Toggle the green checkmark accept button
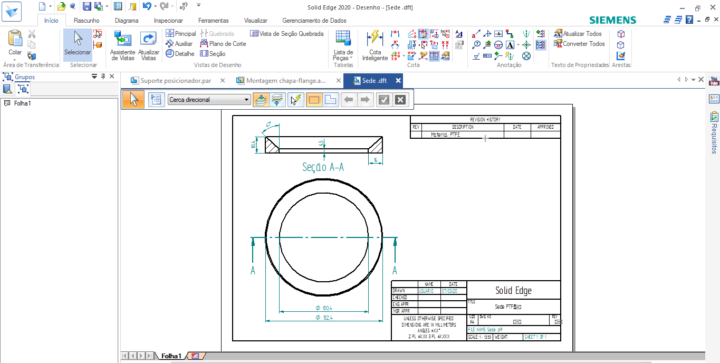The width and height of the screenshot is (720, 363). (383, 100)
